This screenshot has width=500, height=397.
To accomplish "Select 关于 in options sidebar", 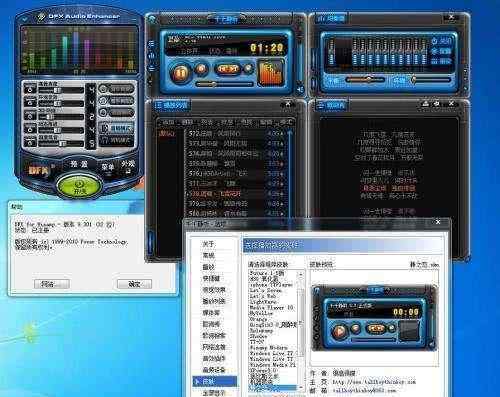I will pyautogui.click(x=208, y=244).
